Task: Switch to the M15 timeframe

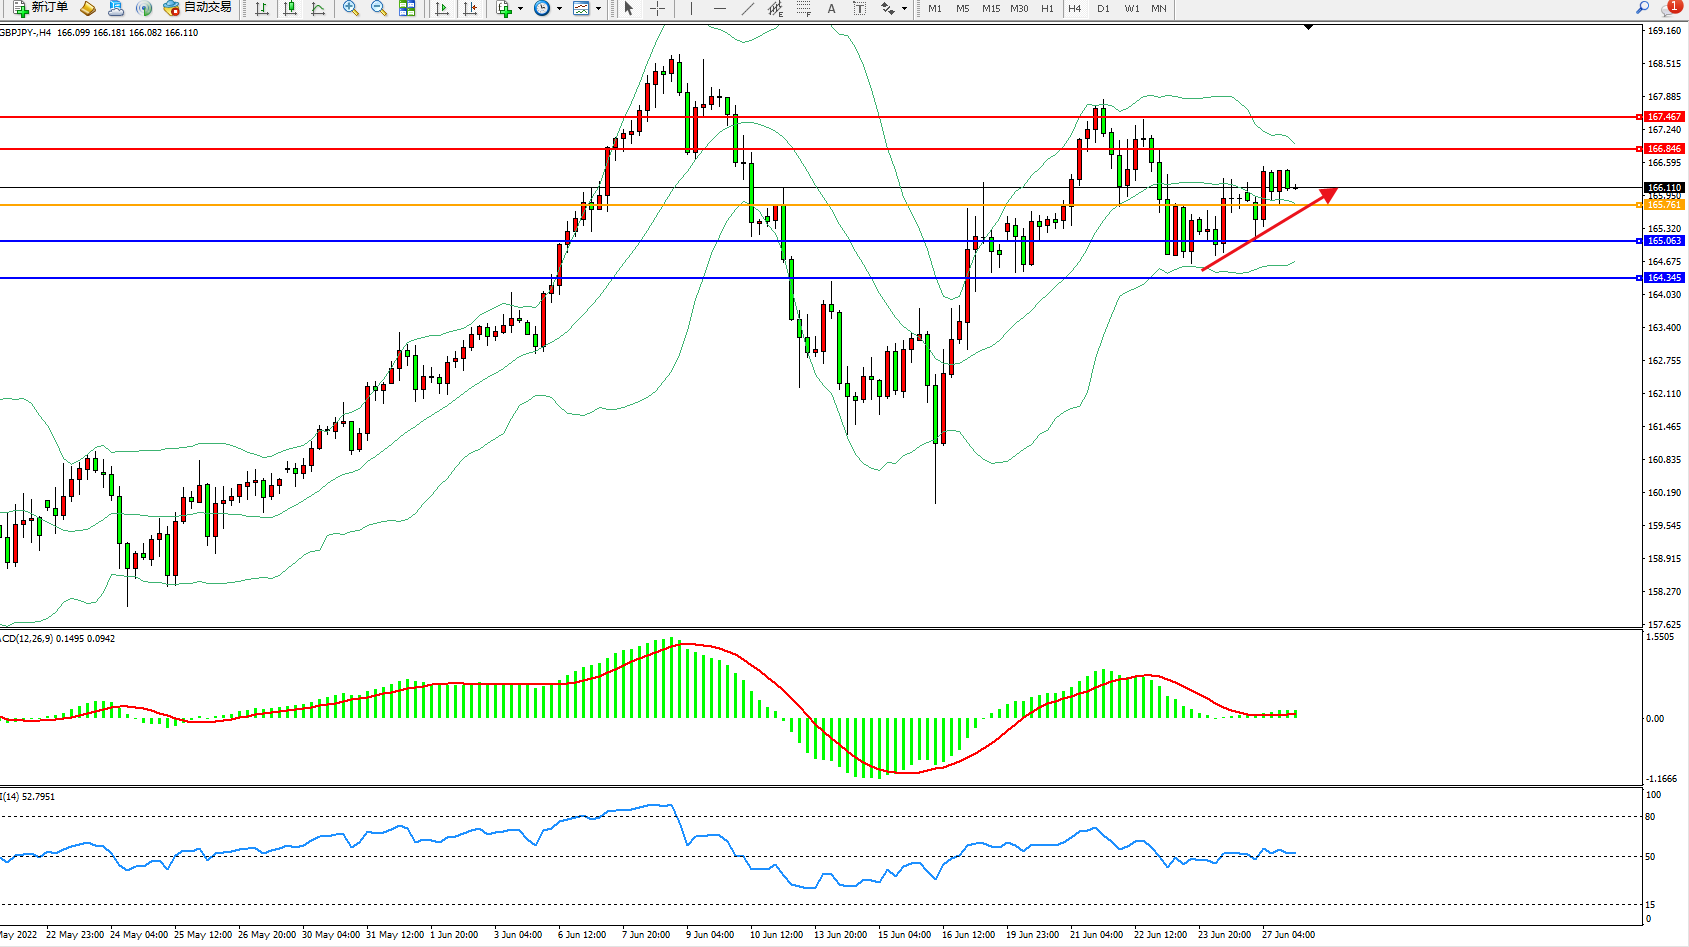Action: (x=990, y=8)
